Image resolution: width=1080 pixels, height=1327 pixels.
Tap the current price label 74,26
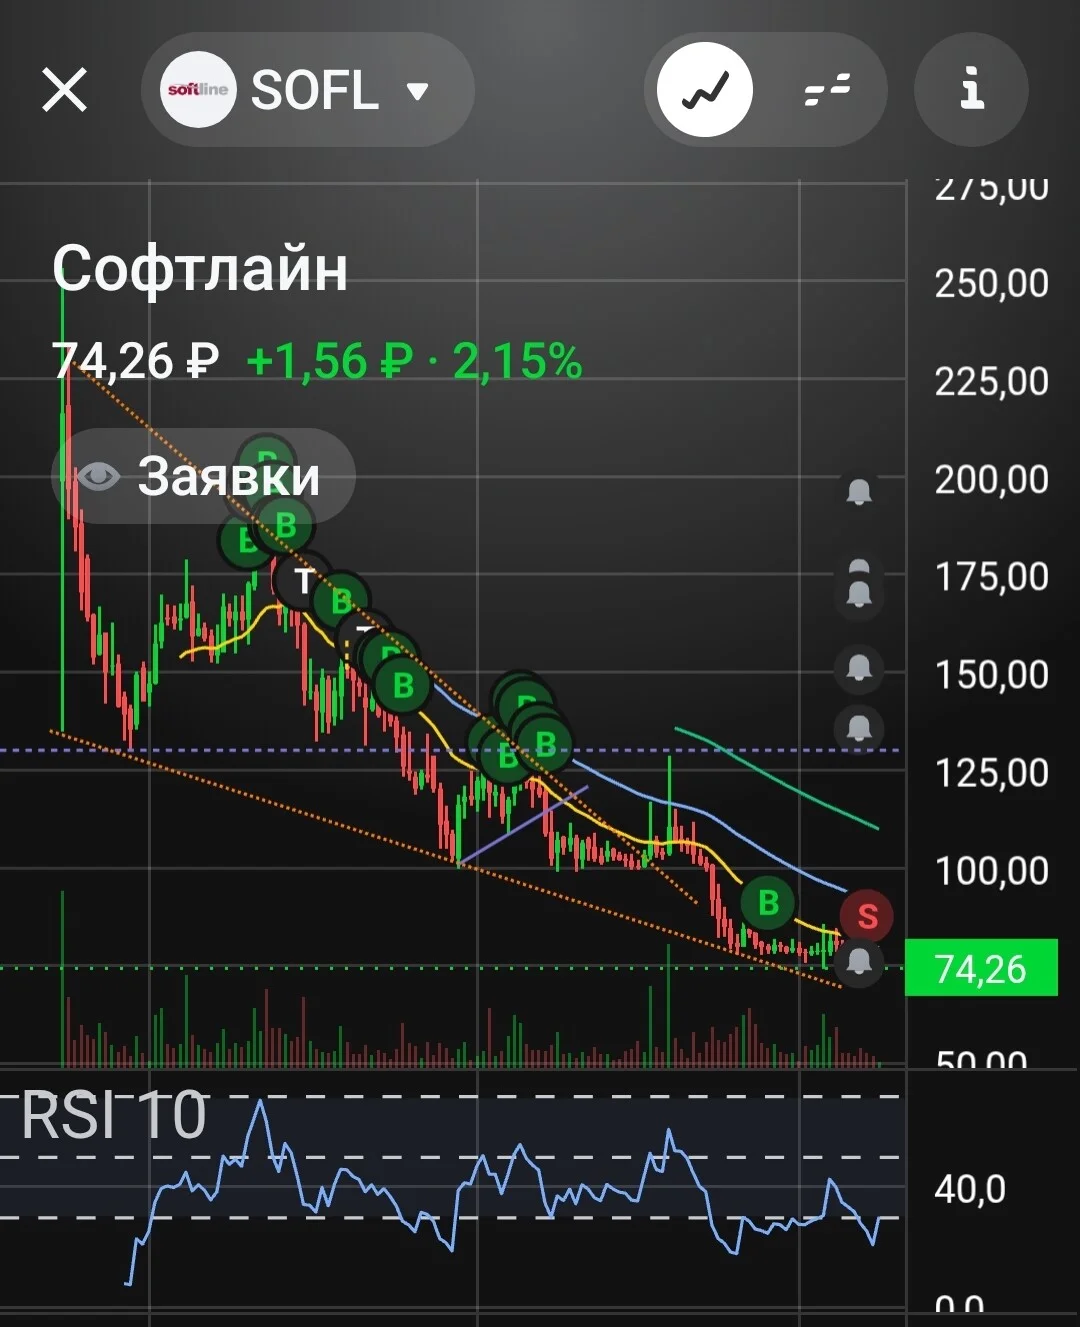(981, 968)
